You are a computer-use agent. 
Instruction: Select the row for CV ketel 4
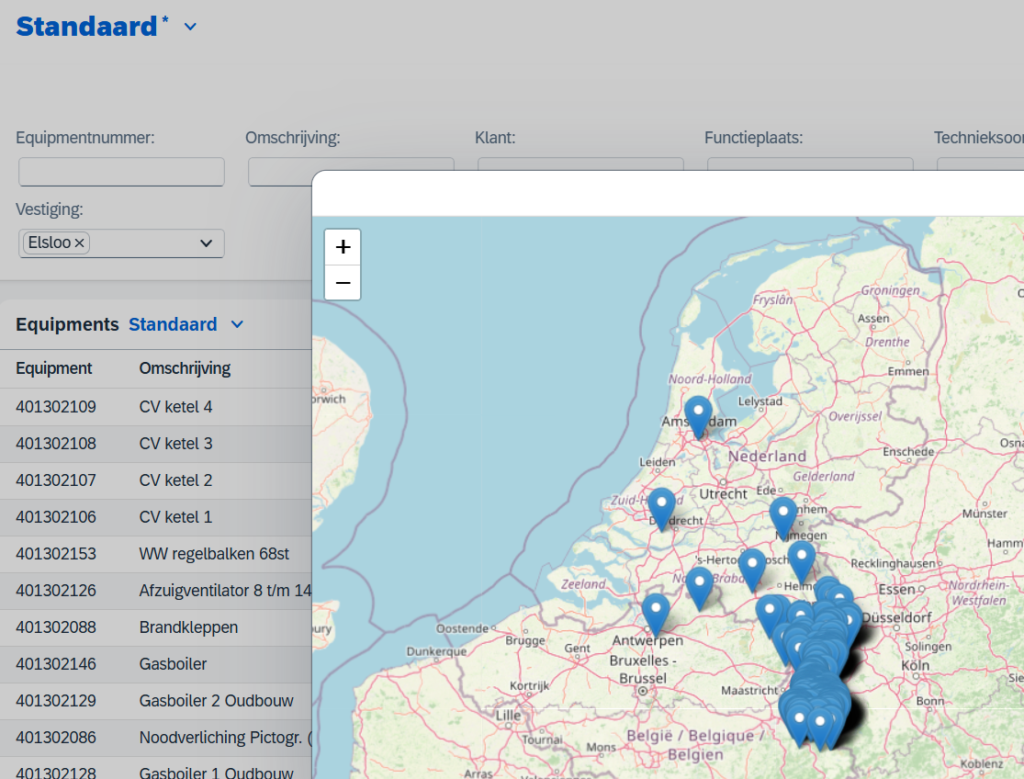(x=176, y=407)
